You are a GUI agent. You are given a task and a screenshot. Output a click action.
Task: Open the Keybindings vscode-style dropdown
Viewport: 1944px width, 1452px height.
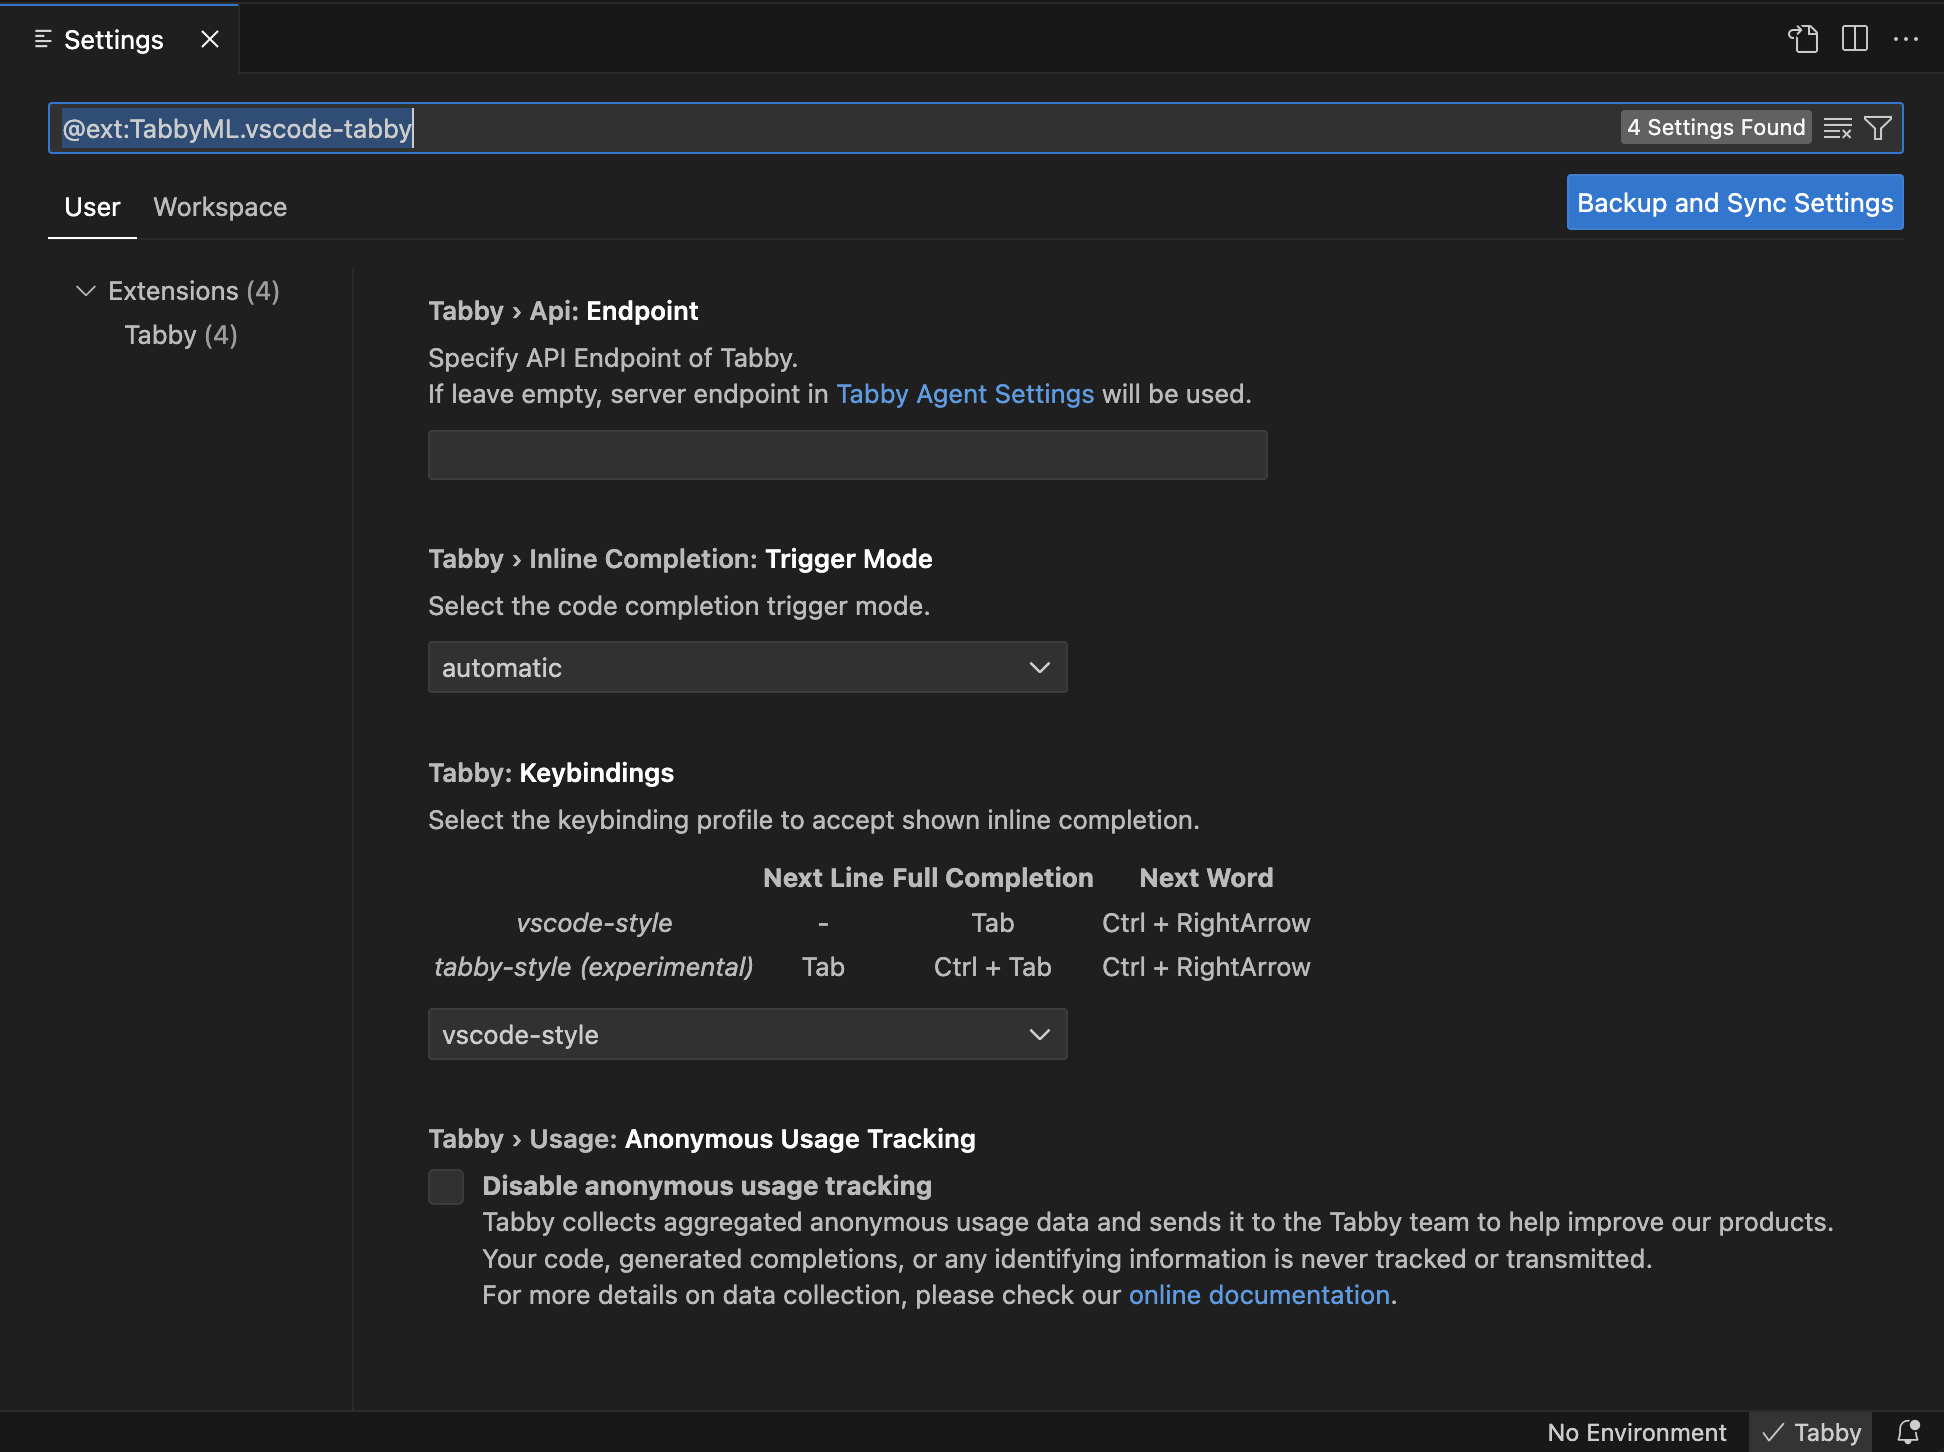(x=747, y=1034)
